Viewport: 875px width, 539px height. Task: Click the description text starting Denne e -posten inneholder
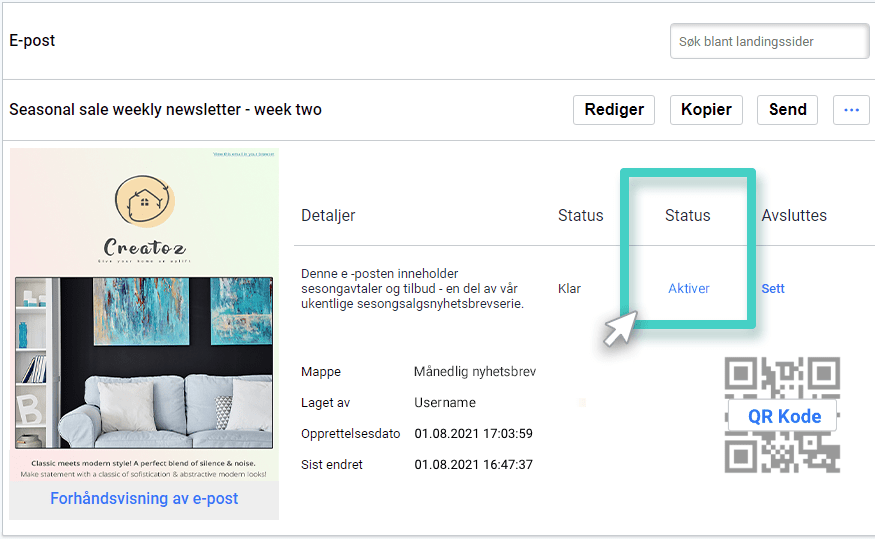(x=412, y=288)
